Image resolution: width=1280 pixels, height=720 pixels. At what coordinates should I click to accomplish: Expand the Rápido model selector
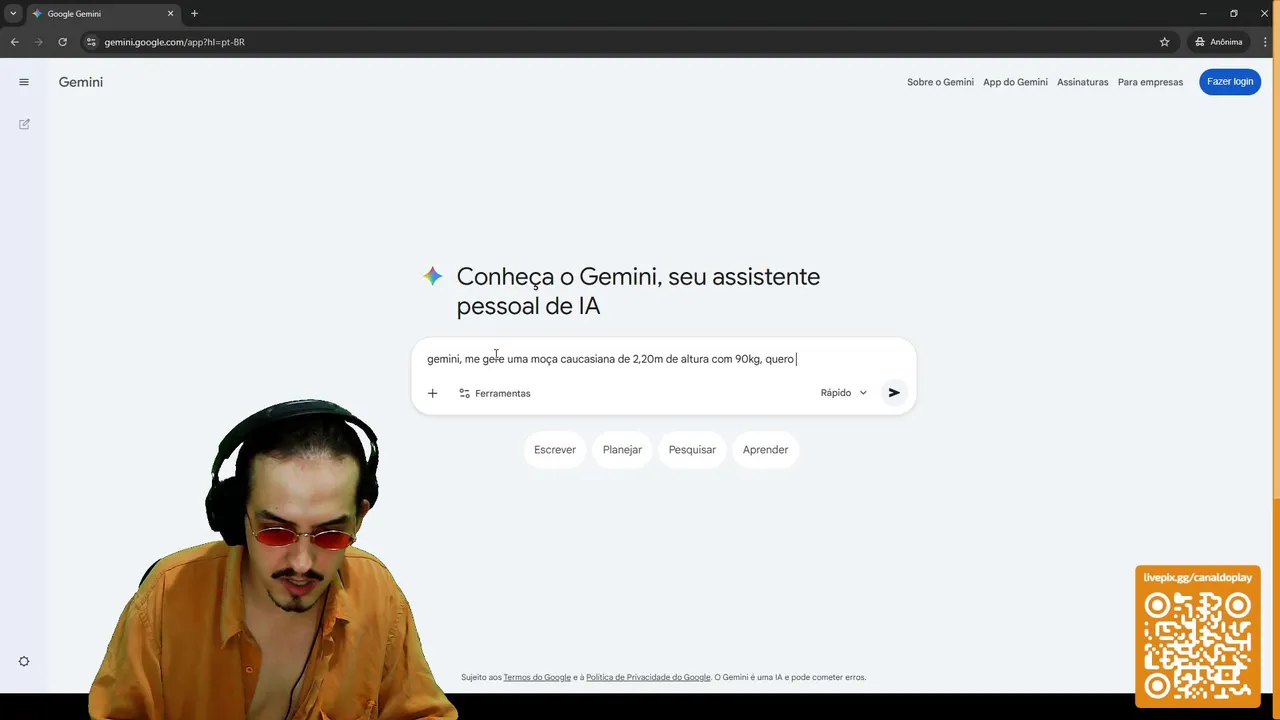pyautogui.click(x=844, y=393)
